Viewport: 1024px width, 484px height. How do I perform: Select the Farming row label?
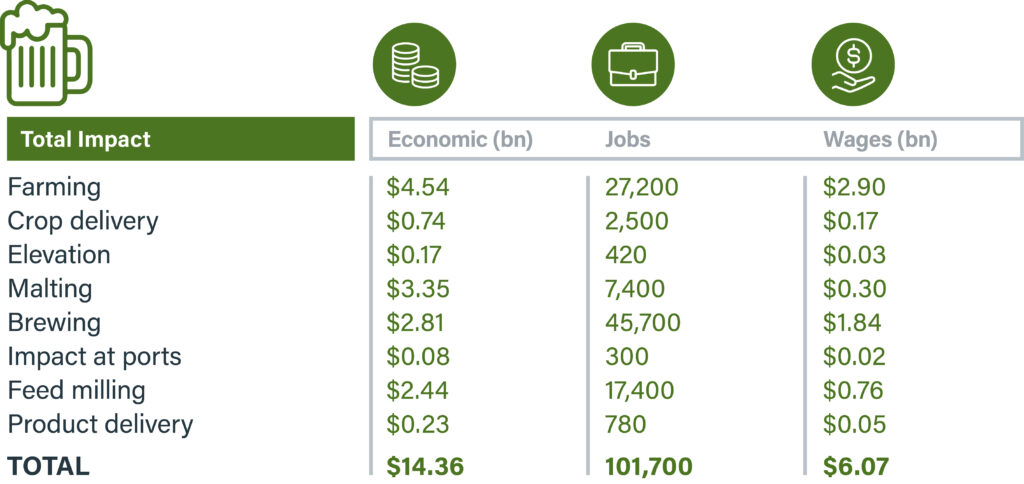pos(54,187)
